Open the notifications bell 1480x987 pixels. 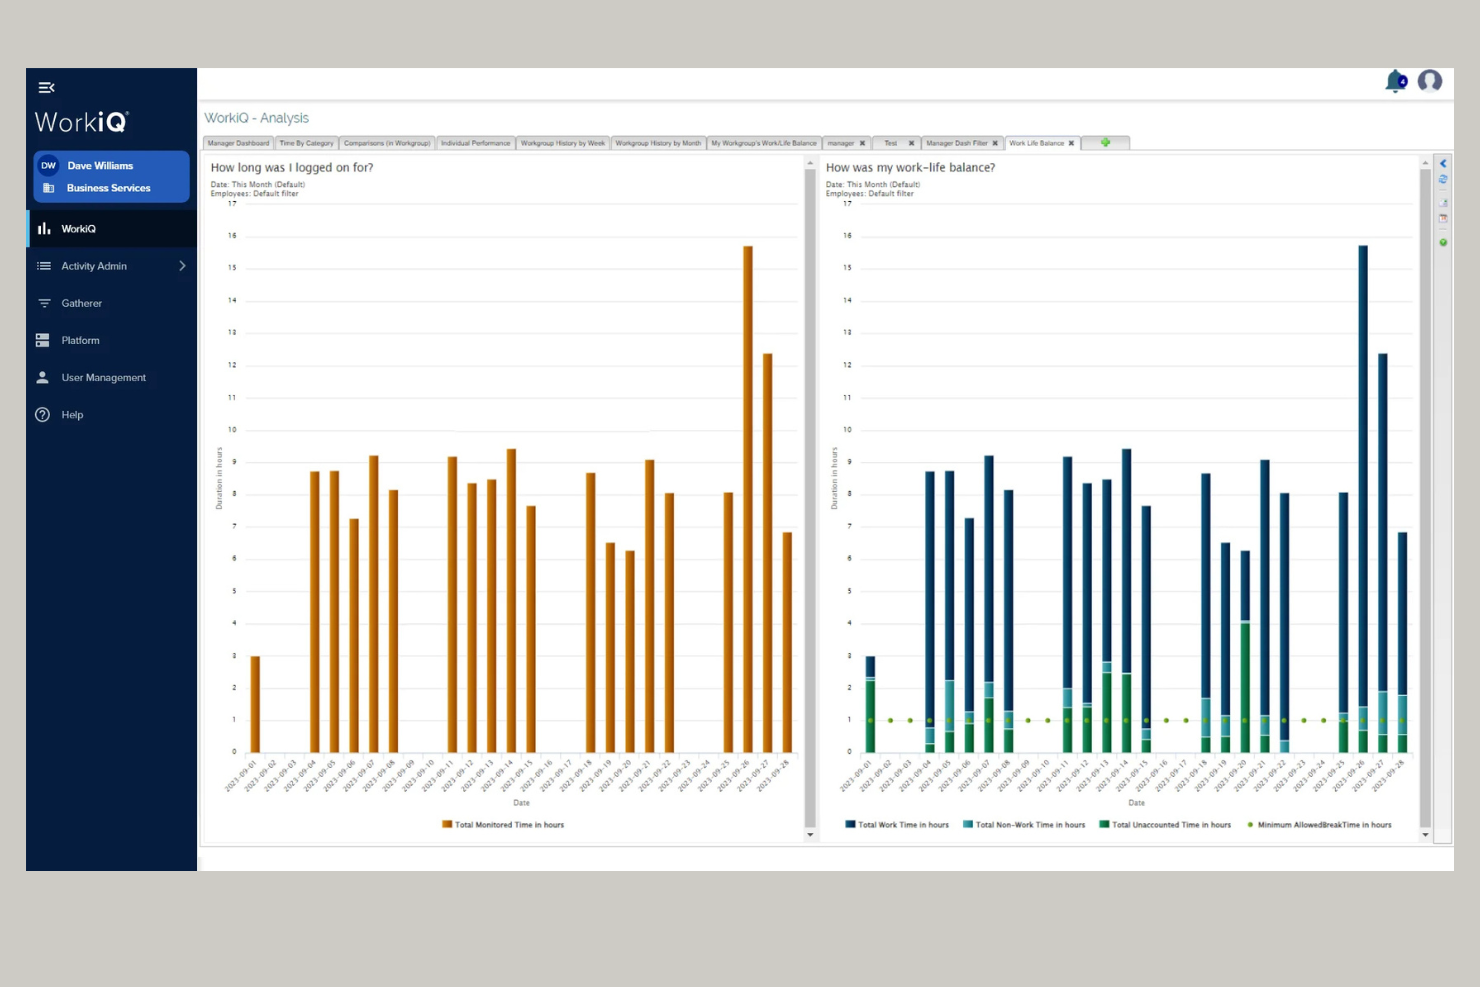(1395, 82)
